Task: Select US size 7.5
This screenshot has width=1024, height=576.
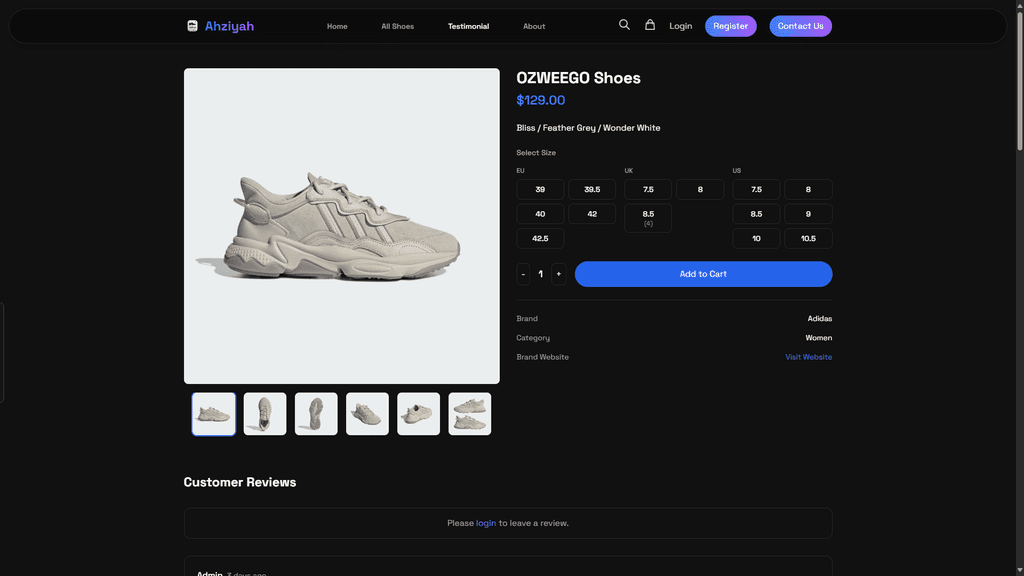Action: (x=756, y=189)
